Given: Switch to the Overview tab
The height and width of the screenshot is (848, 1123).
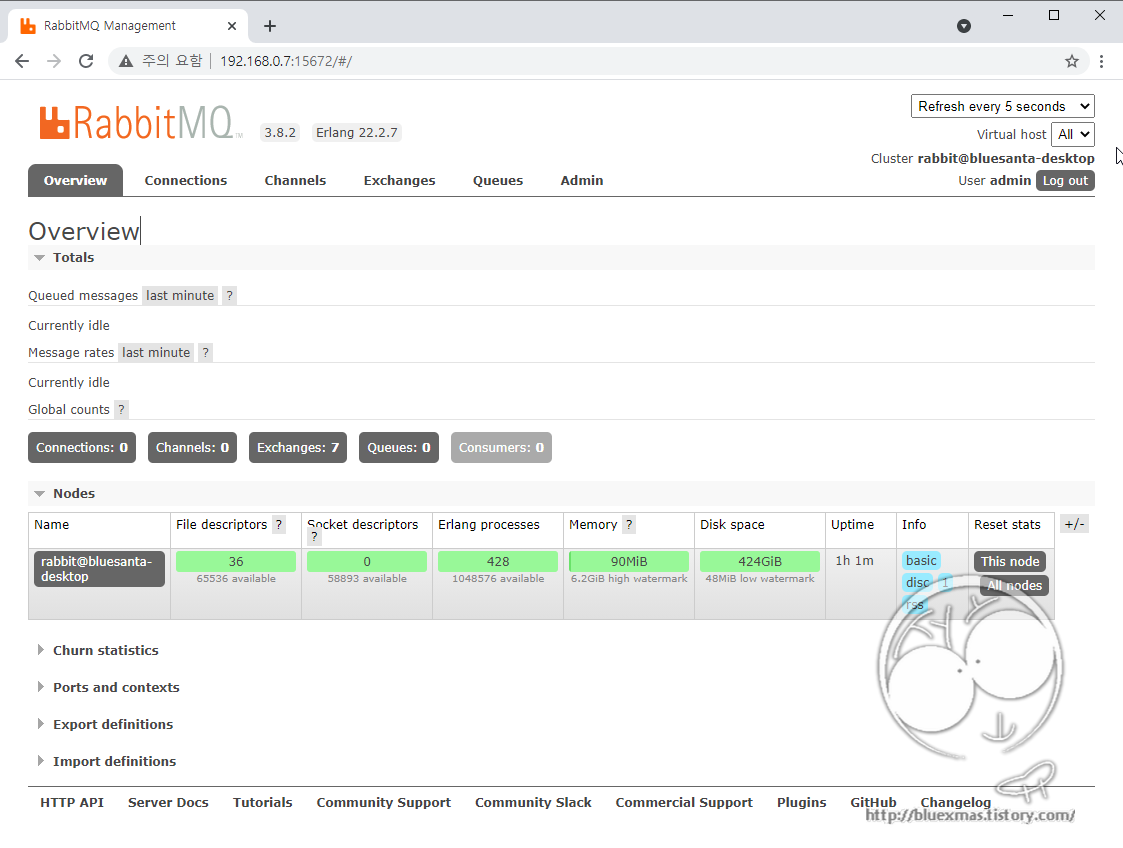Looking at the screenshot, I should pos(75,180).
